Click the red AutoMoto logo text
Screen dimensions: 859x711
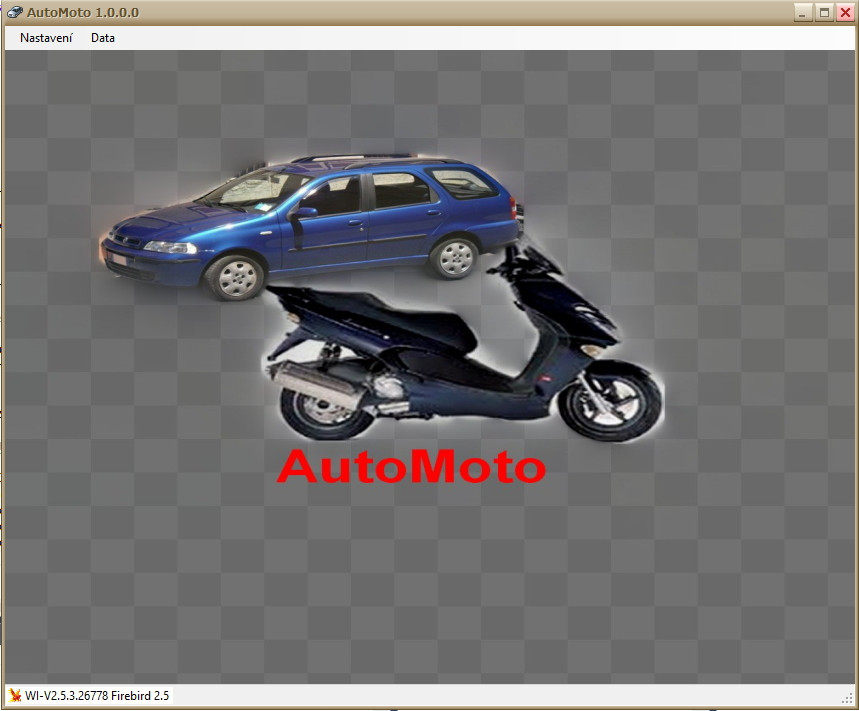coord(411,466)
